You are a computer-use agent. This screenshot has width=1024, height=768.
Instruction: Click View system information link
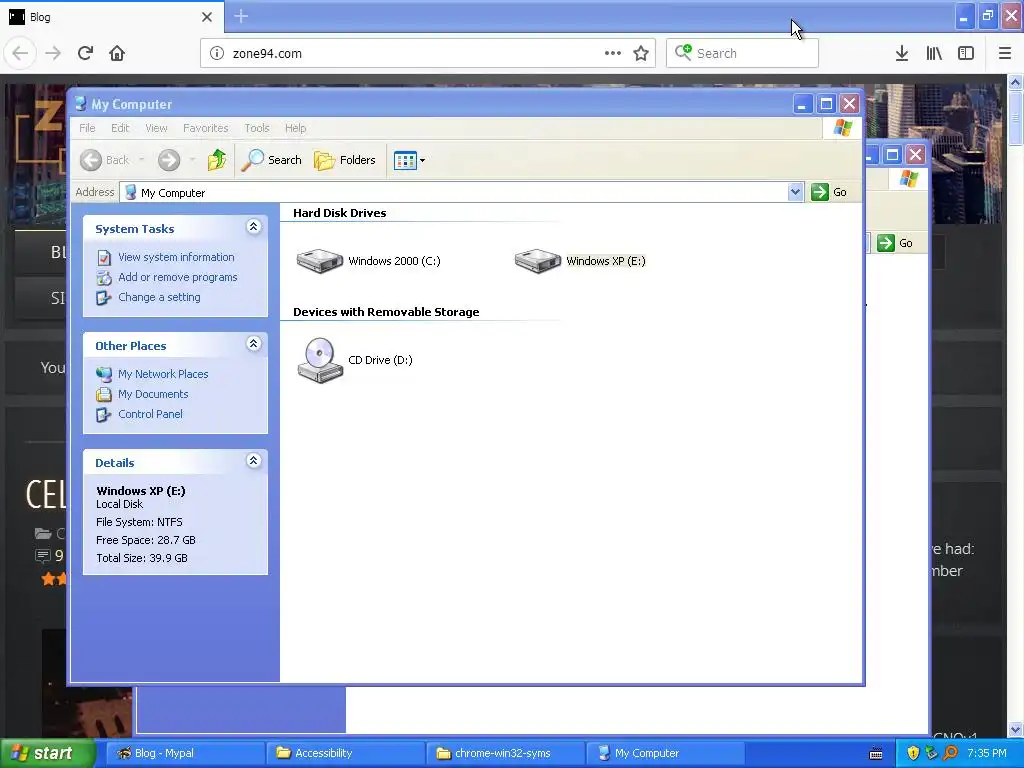pyautogui.click(x=176, y=257)
